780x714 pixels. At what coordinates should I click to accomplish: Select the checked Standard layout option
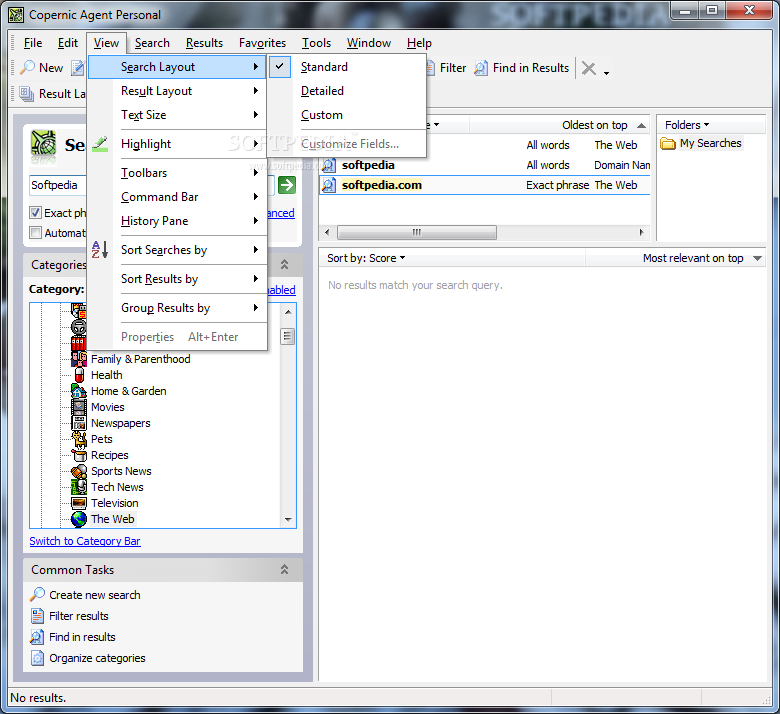[x=347, y=67]
